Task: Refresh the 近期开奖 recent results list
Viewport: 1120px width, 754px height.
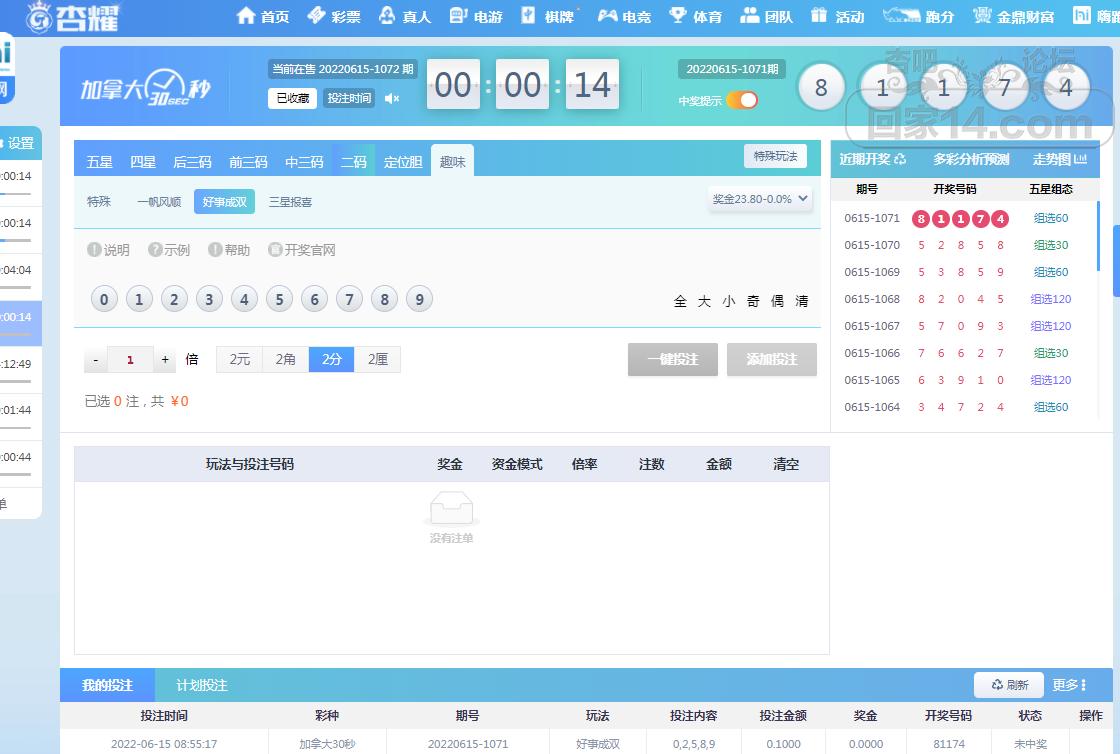Action: coord(900,159)
